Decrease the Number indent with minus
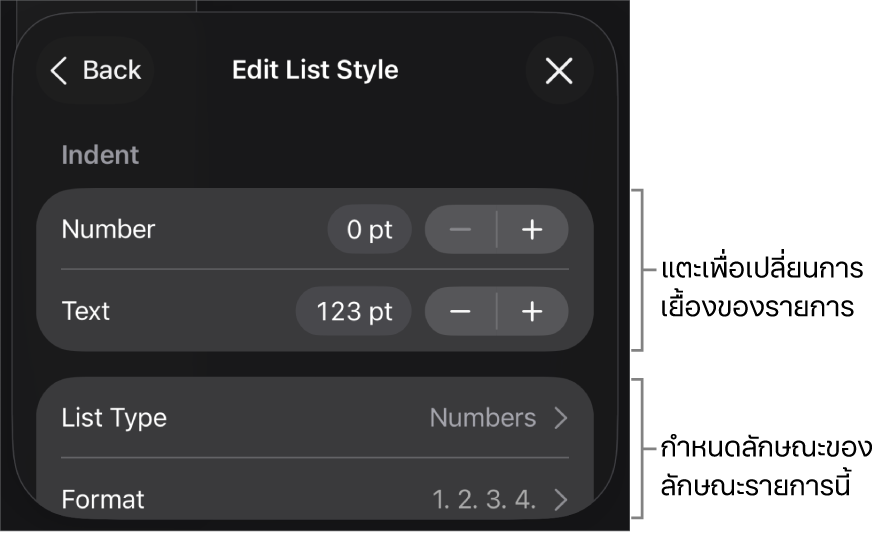Image resolution: width=884 pixels, height=537 pixels. tap(460, 230)
